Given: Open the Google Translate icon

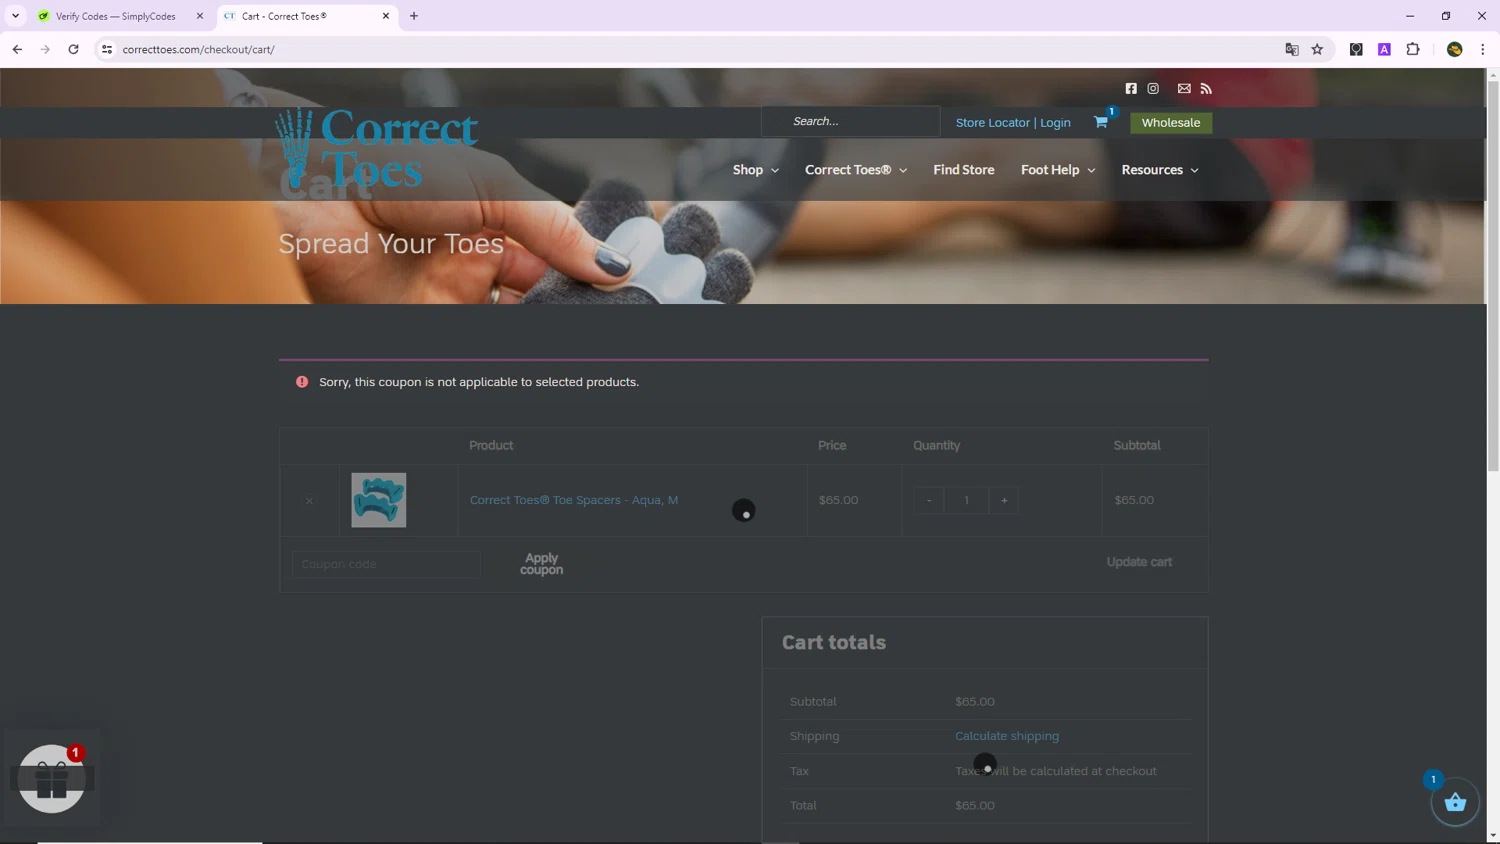Looking at the screenshot, I should tap(1292, 49).
